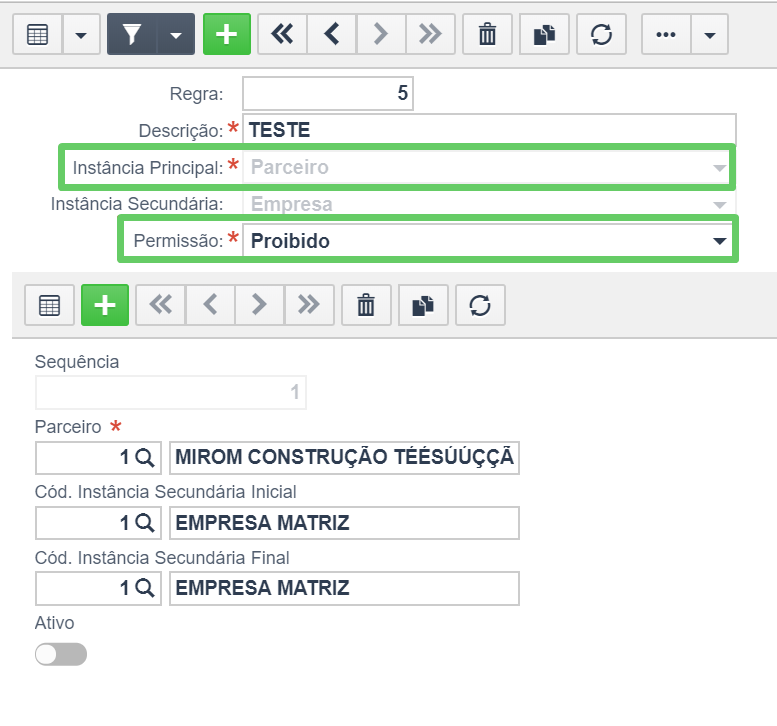Image resolution: width=777 pixels, height=726 pixels.
Task: Add new rule with top plus button
Action: click(227, 34)
